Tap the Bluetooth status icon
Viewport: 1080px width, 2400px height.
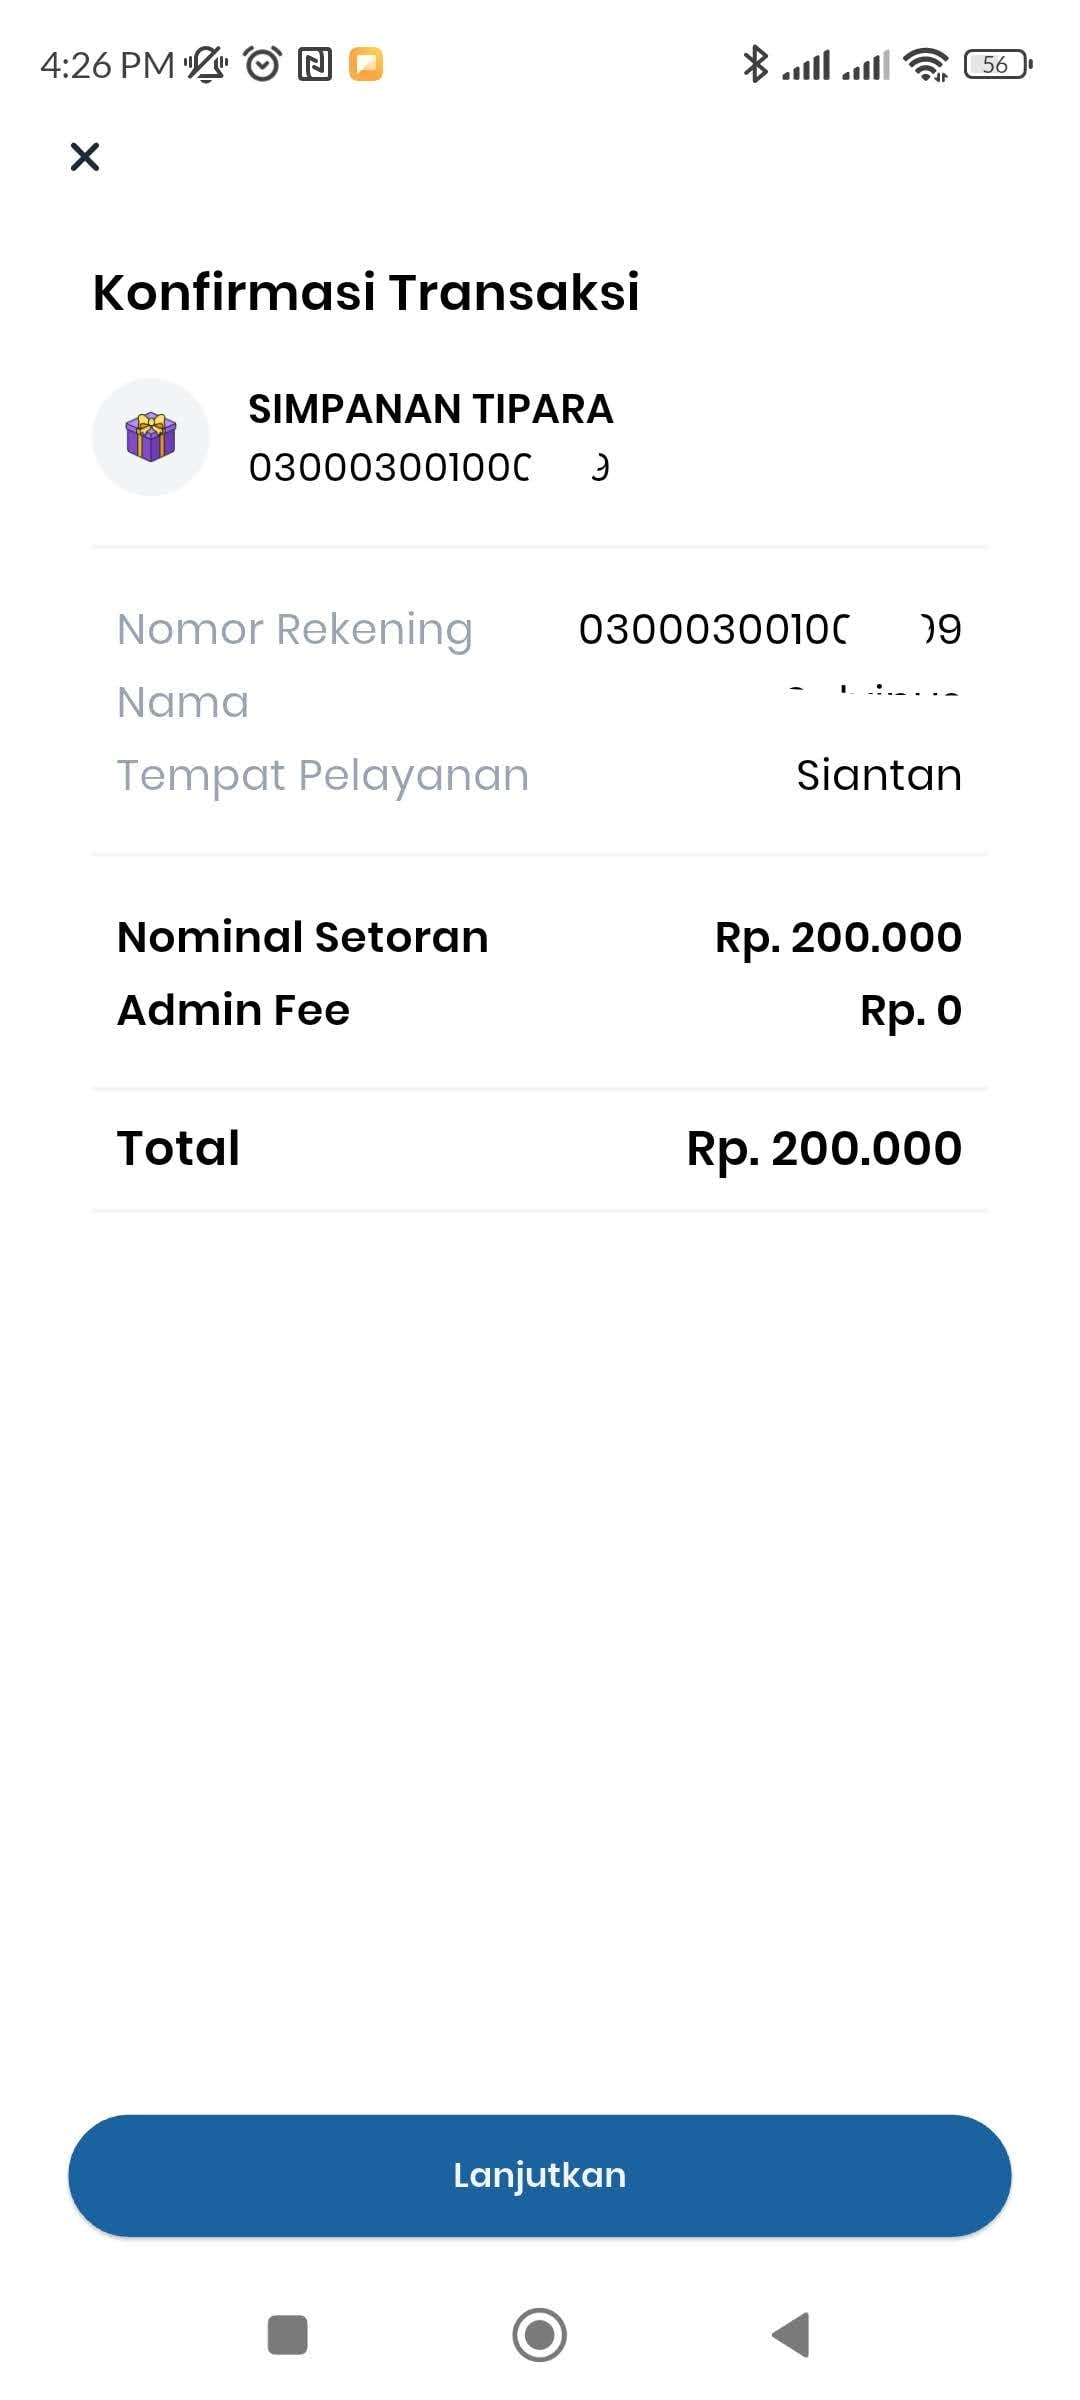coord(755,64)
